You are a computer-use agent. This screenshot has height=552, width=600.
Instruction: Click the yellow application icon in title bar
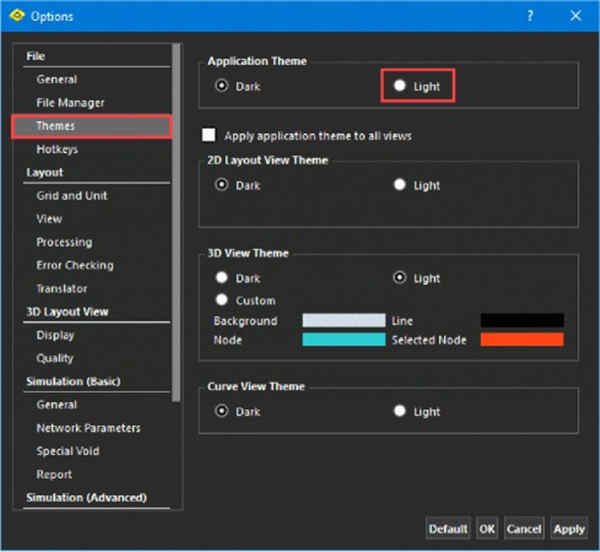click(x=17, y=16)
